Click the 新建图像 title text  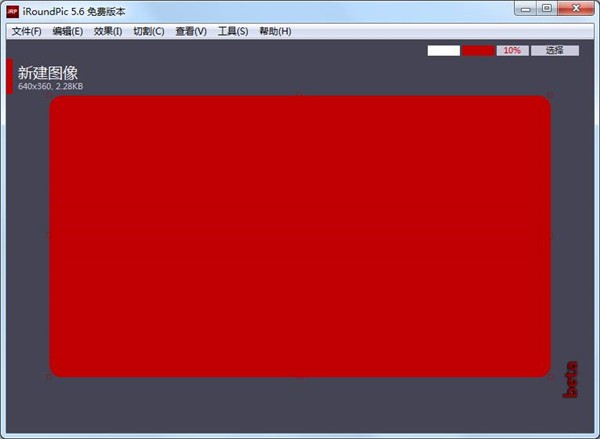click(48, 73)
